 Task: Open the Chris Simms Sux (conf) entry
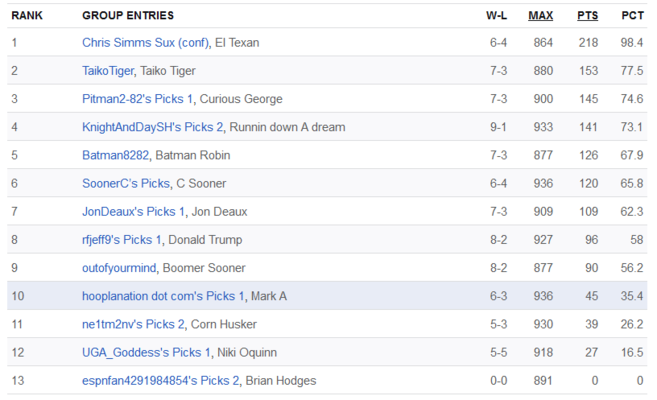(x=145, y=43)
